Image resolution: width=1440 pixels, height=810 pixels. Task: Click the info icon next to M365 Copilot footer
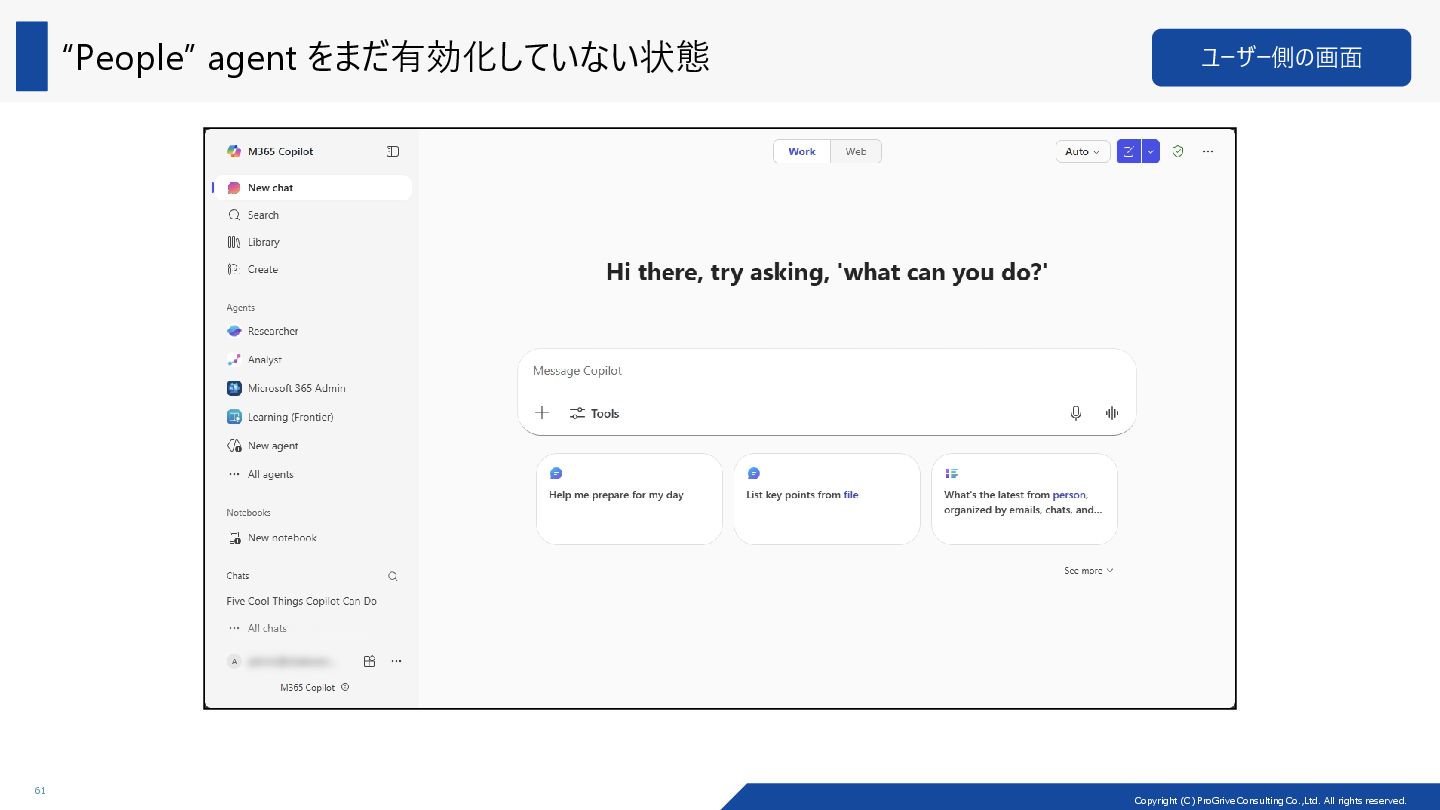[345, 687]
